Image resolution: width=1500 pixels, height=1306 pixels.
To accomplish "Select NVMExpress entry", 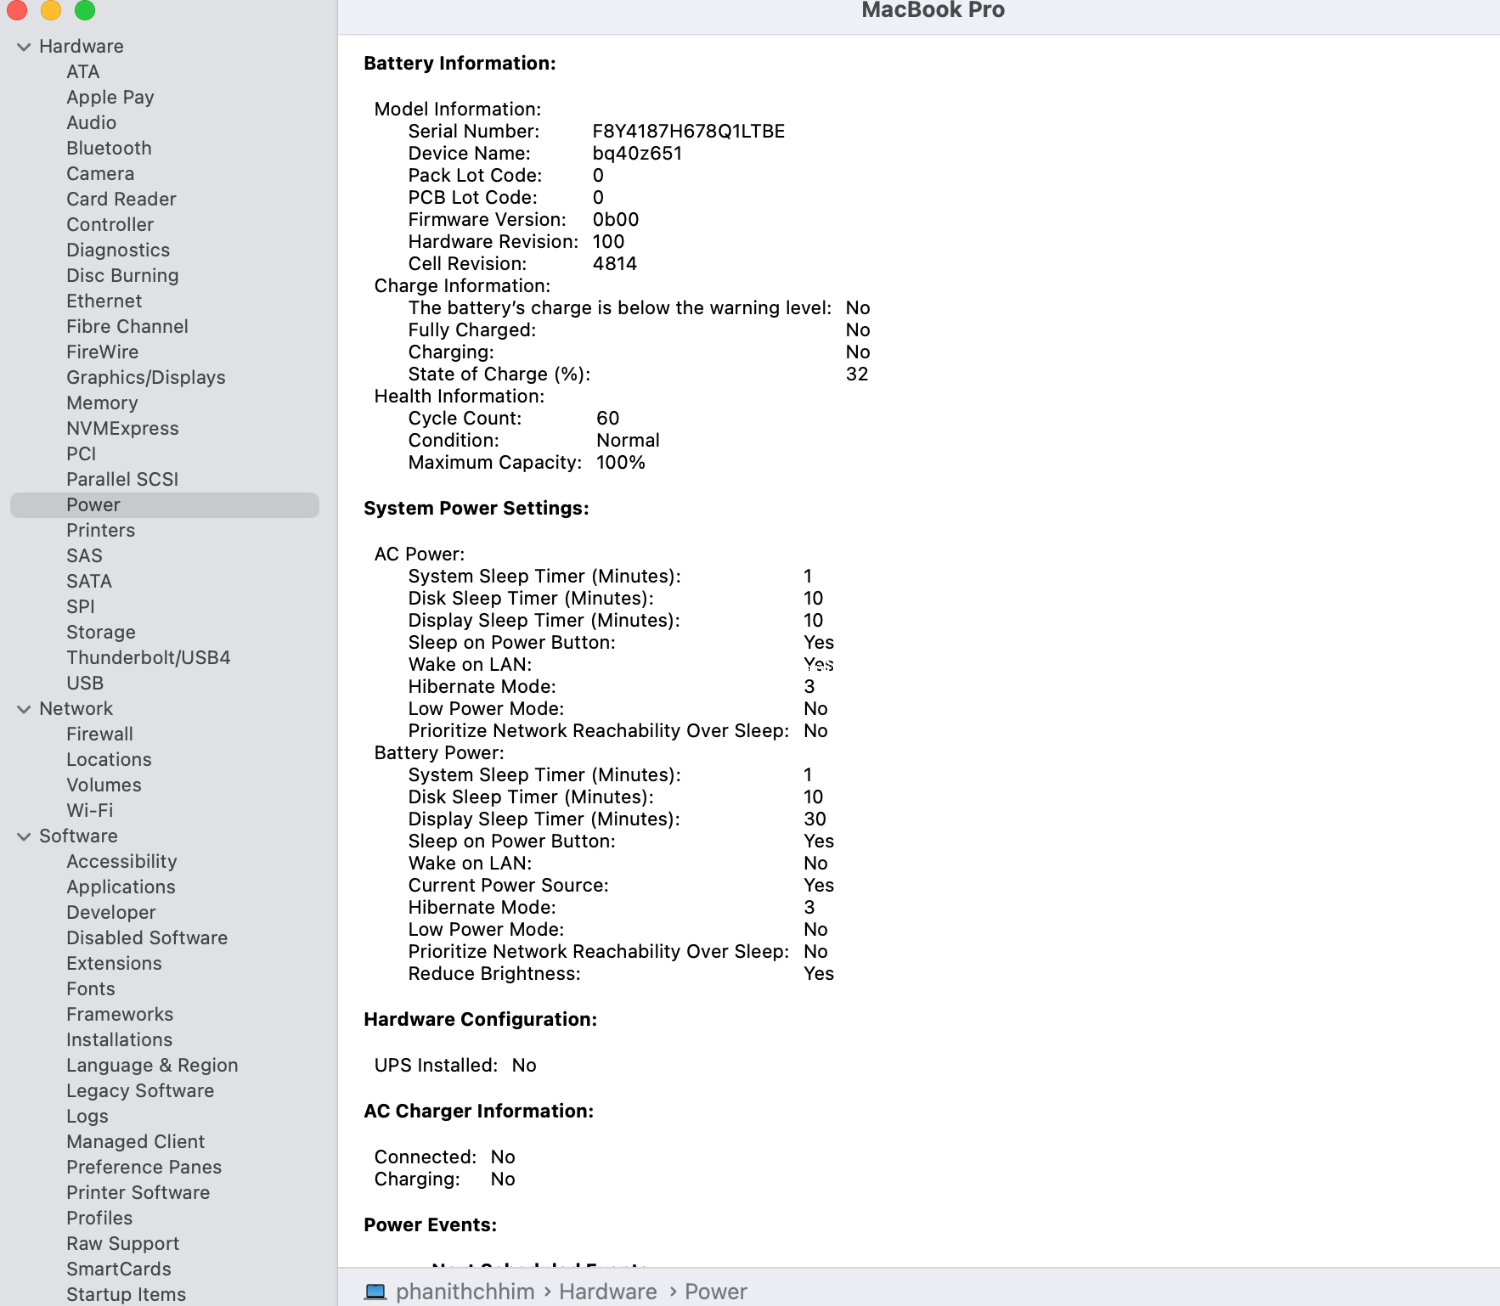I will click(x=122, y=429).
